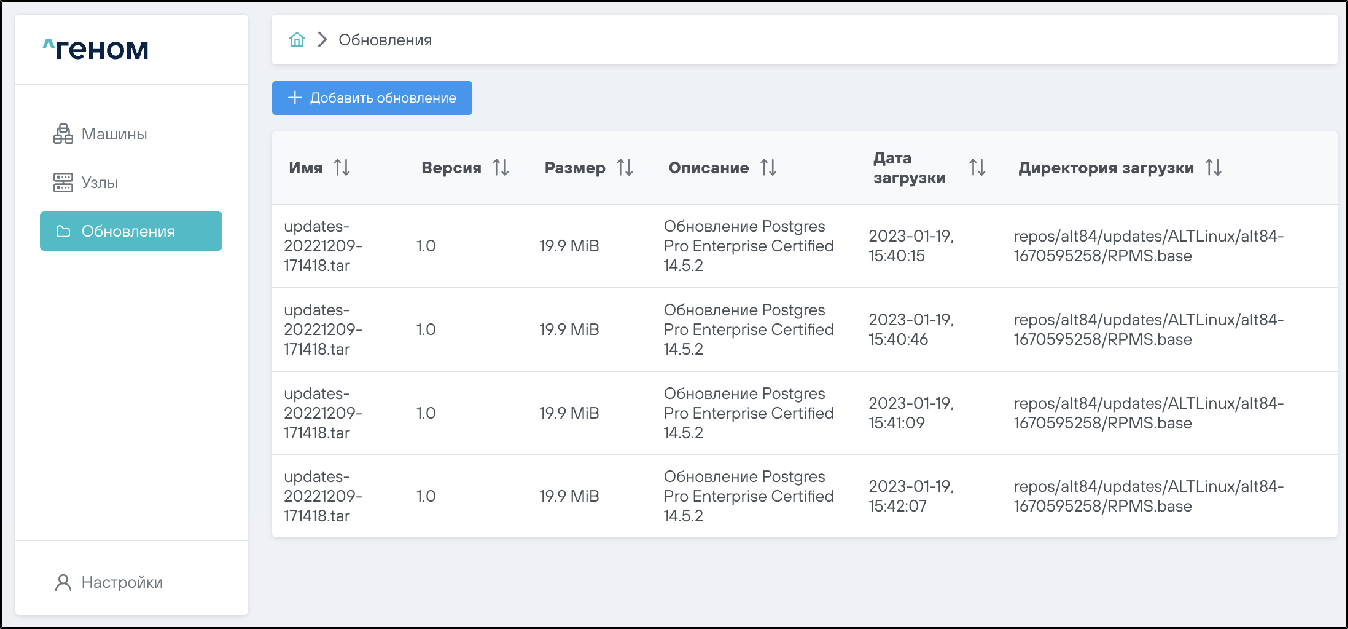Image resolution: width=1348 pixels, height=629 pixels.
Task: Click the home icon in breadcrumb
Action: coord(296,40)
